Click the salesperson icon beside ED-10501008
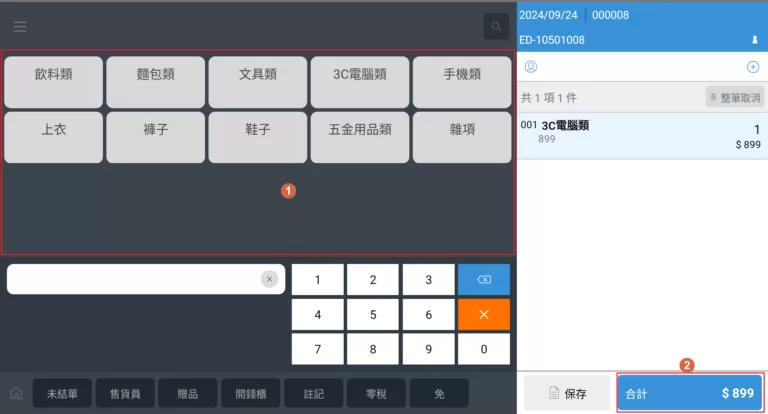Viewport: 768px width, 414px height. coord(755,40)
